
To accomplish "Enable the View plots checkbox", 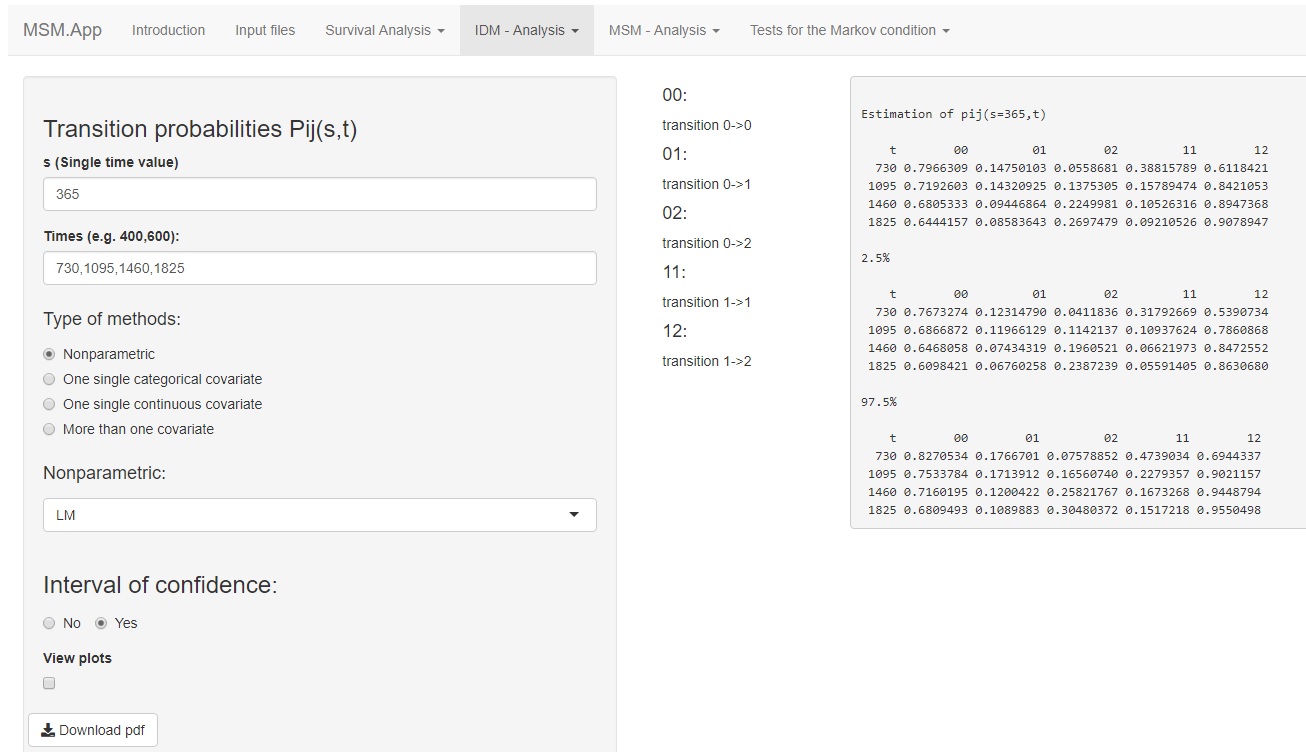I will tap(49, 684).
